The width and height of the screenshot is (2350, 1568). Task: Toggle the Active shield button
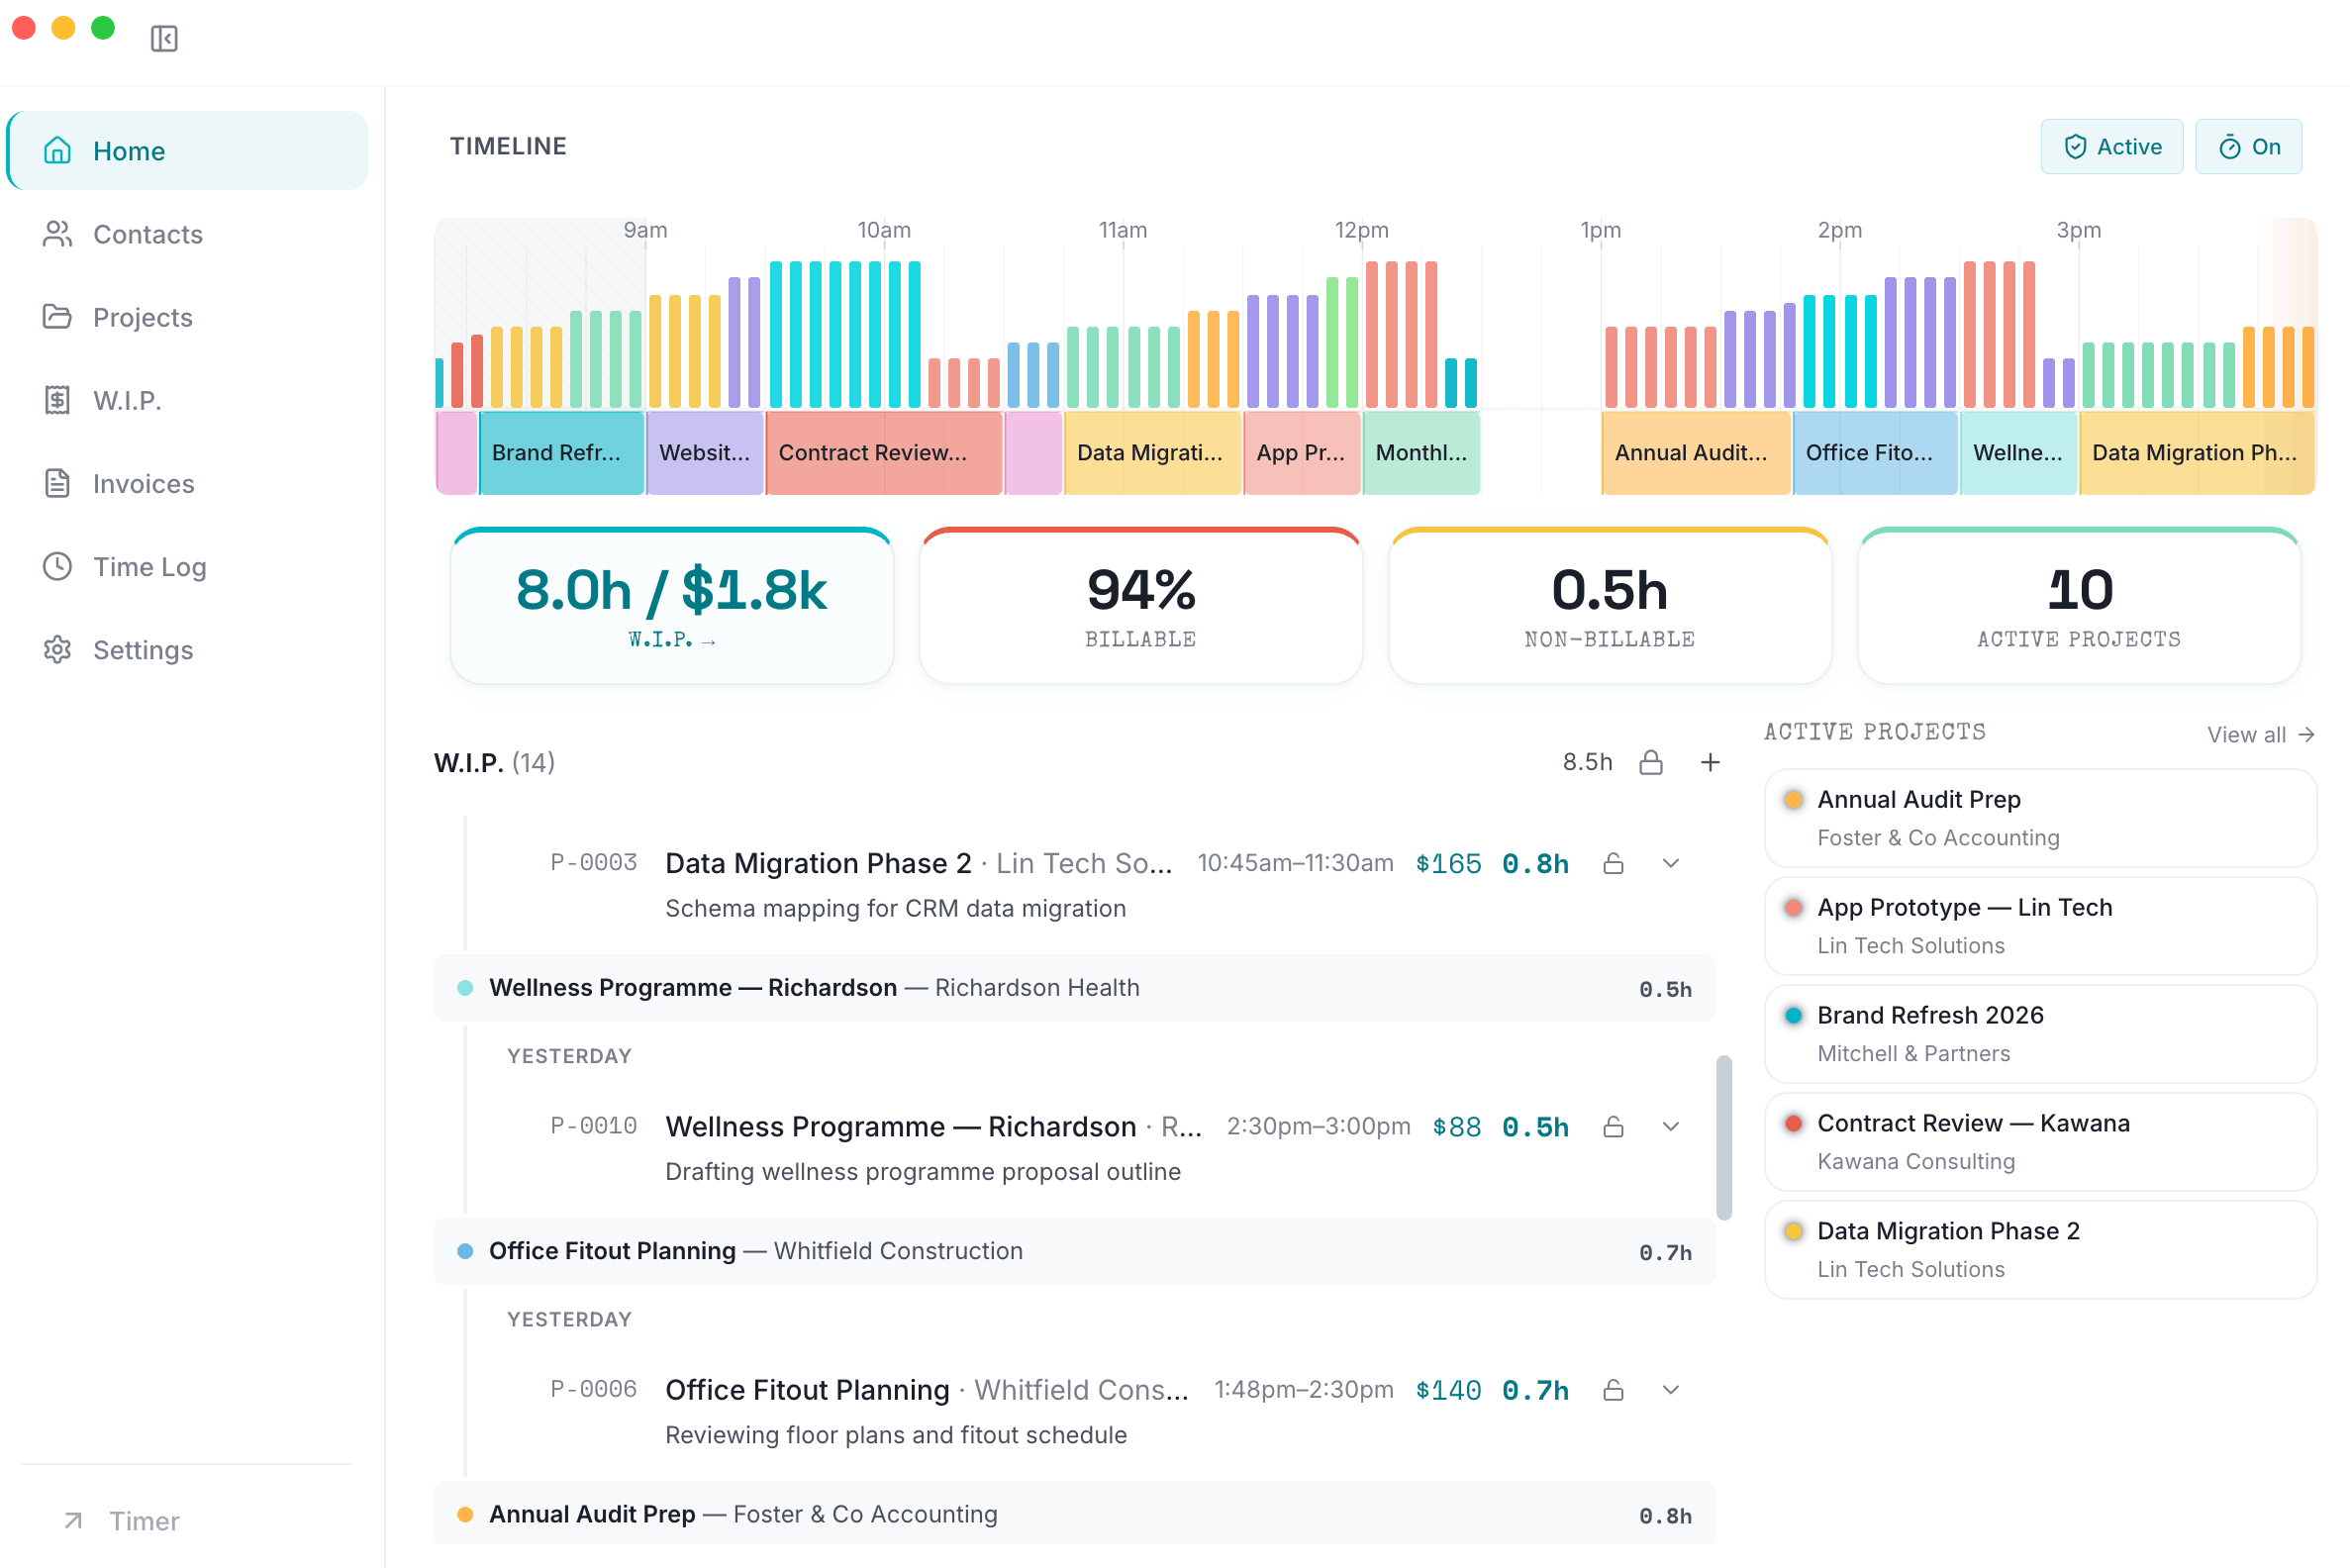point(2111,147)
